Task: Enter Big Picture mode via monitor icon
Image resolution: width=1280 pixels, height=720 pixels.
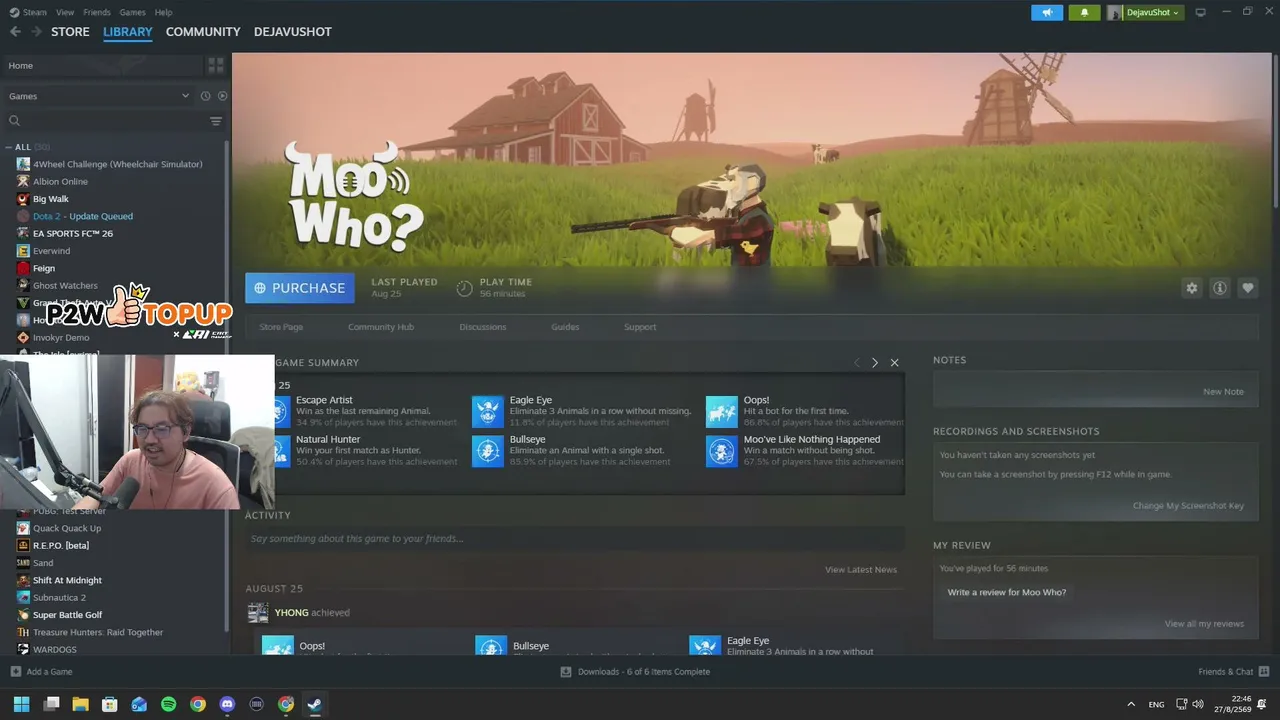Action: click(x=1200, y=12)
